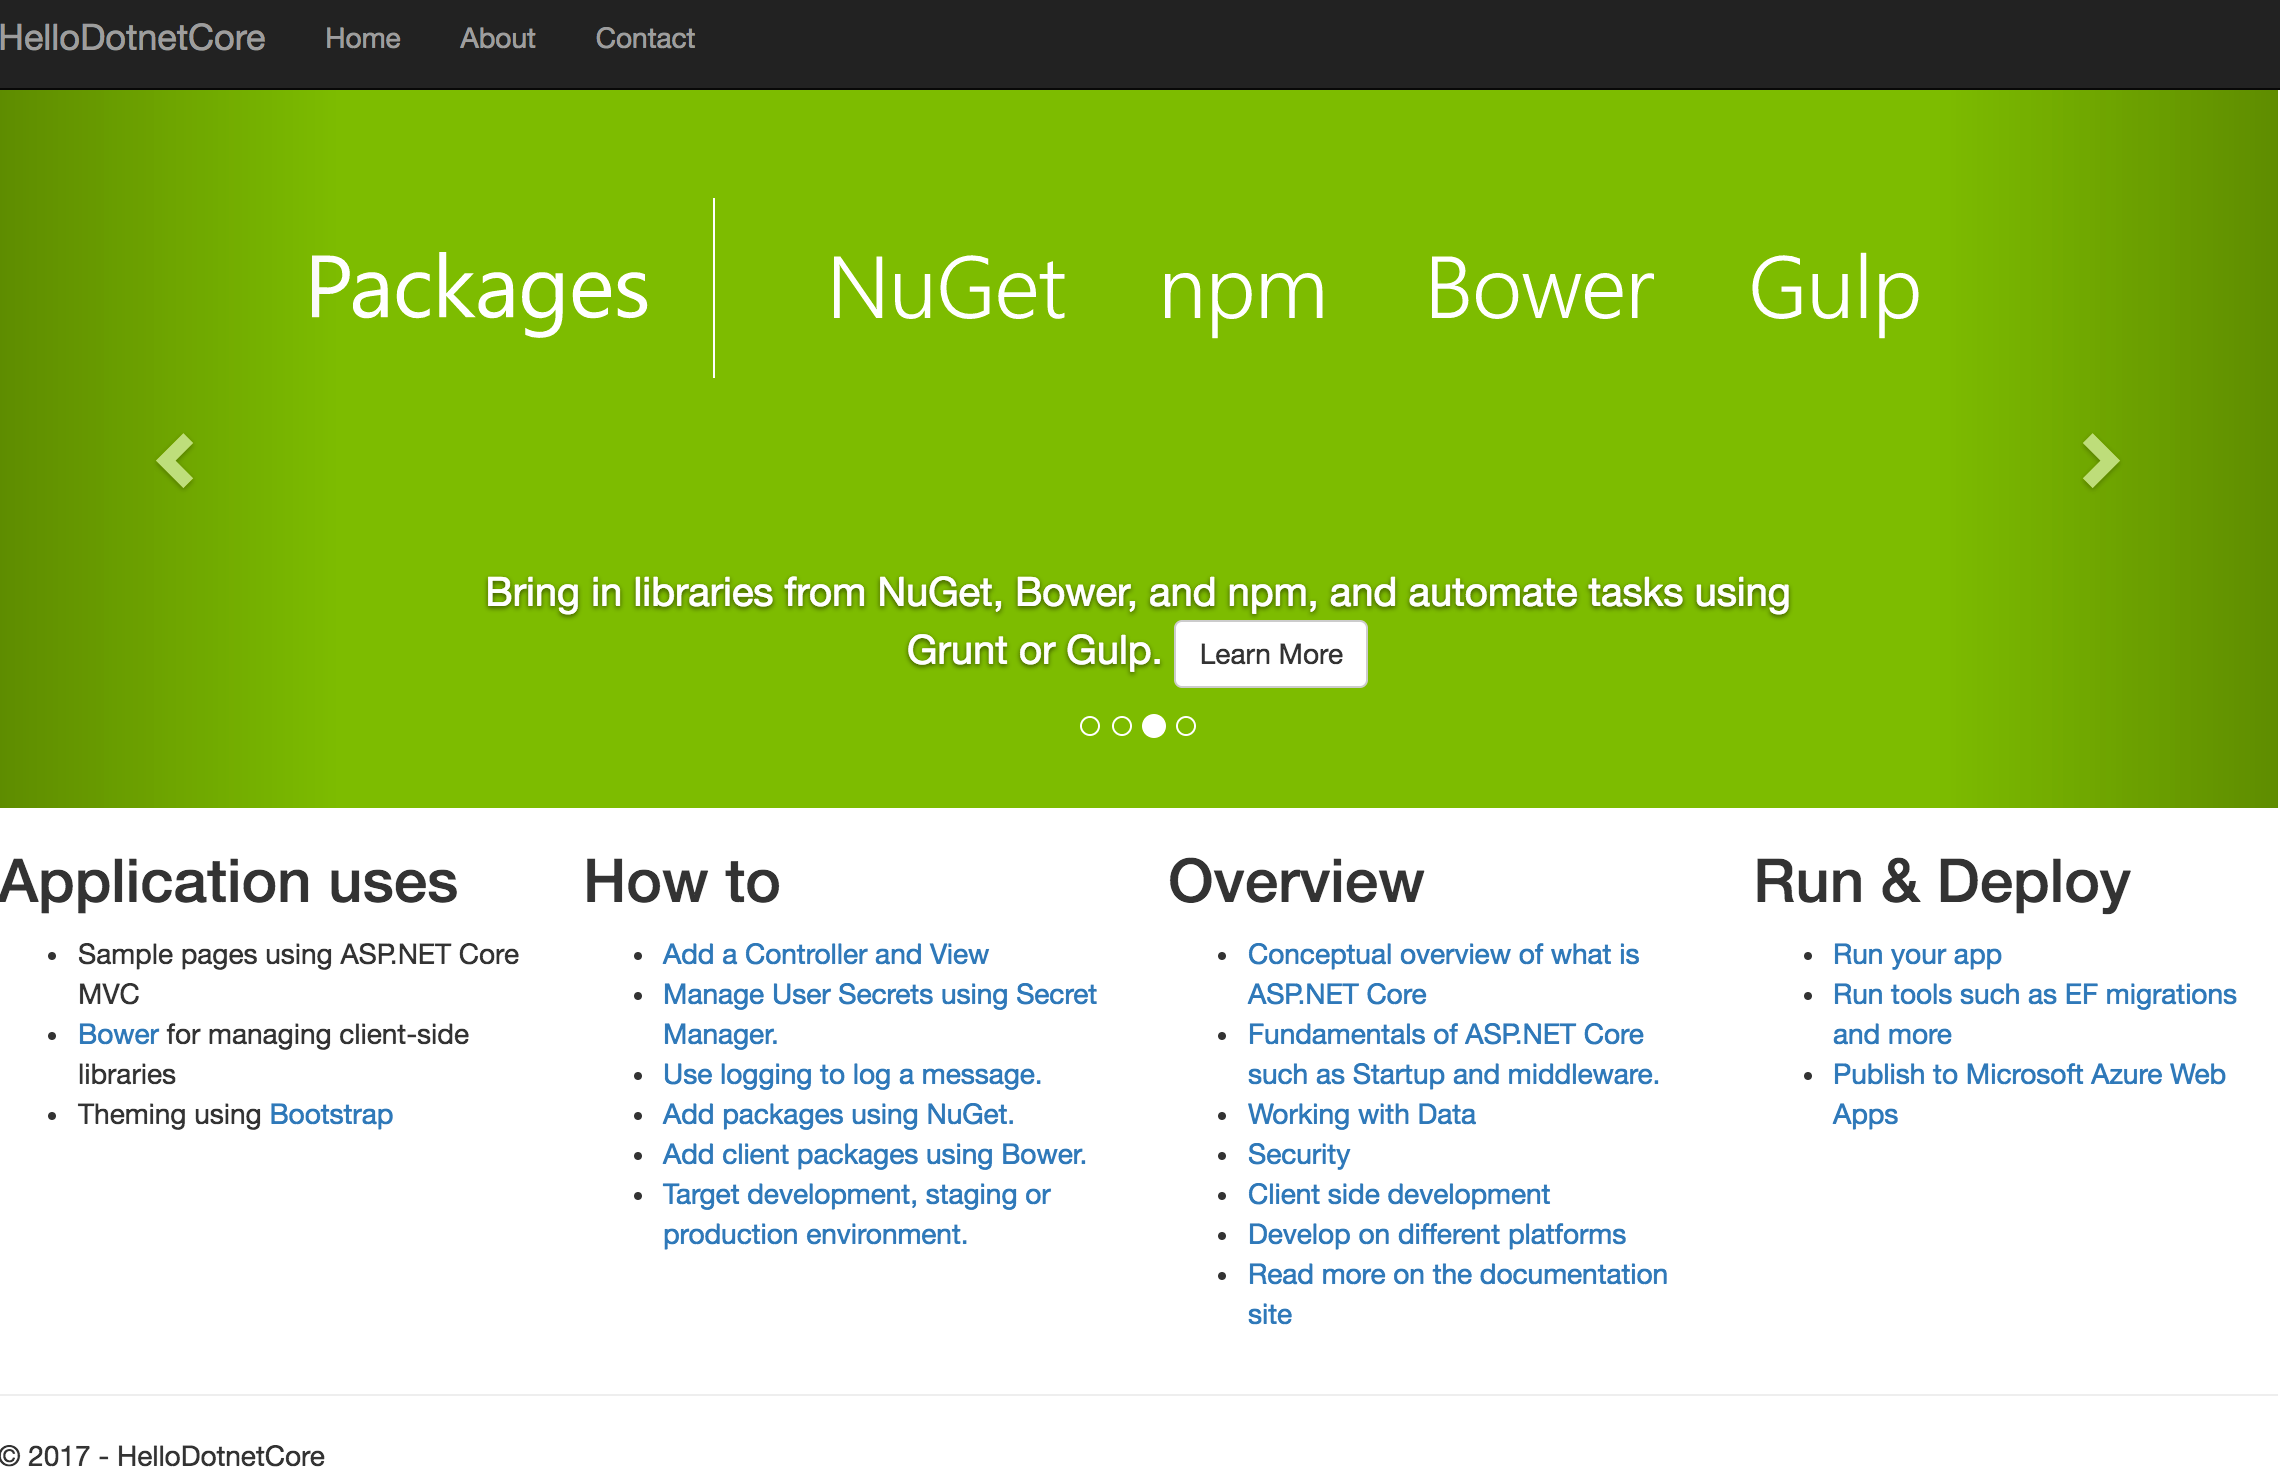Screen dimensions: 2280x1472
Task: Open the Run your app link
Action: (1917, 954)
